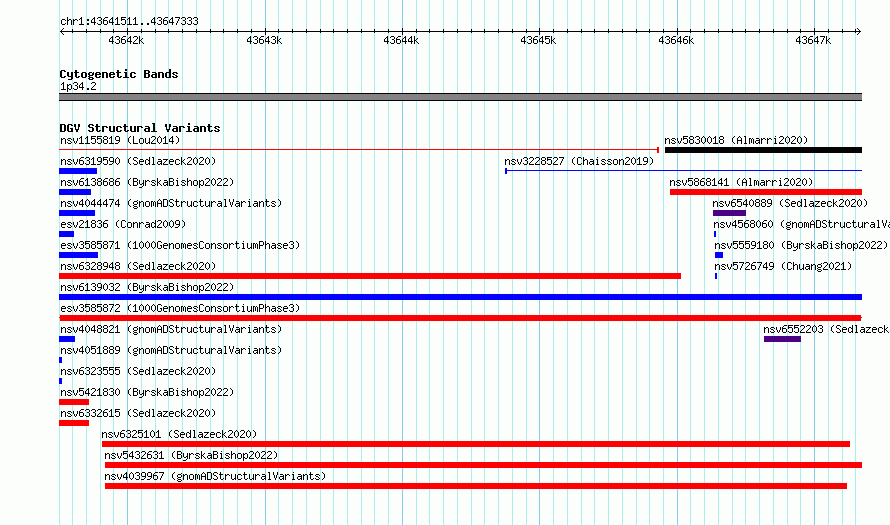Select the purple nsv6552203 variant bar
This screenshot has width=890, height=525.
coord(782,339)
